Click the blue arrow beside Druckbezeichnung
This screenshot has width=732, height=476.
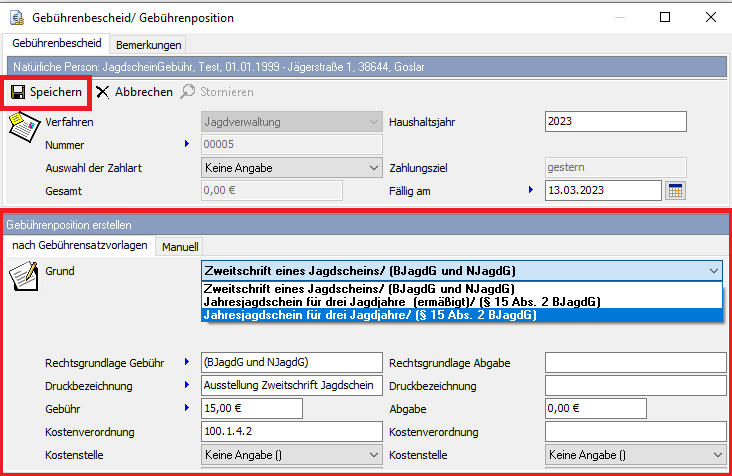click(186, 385)
